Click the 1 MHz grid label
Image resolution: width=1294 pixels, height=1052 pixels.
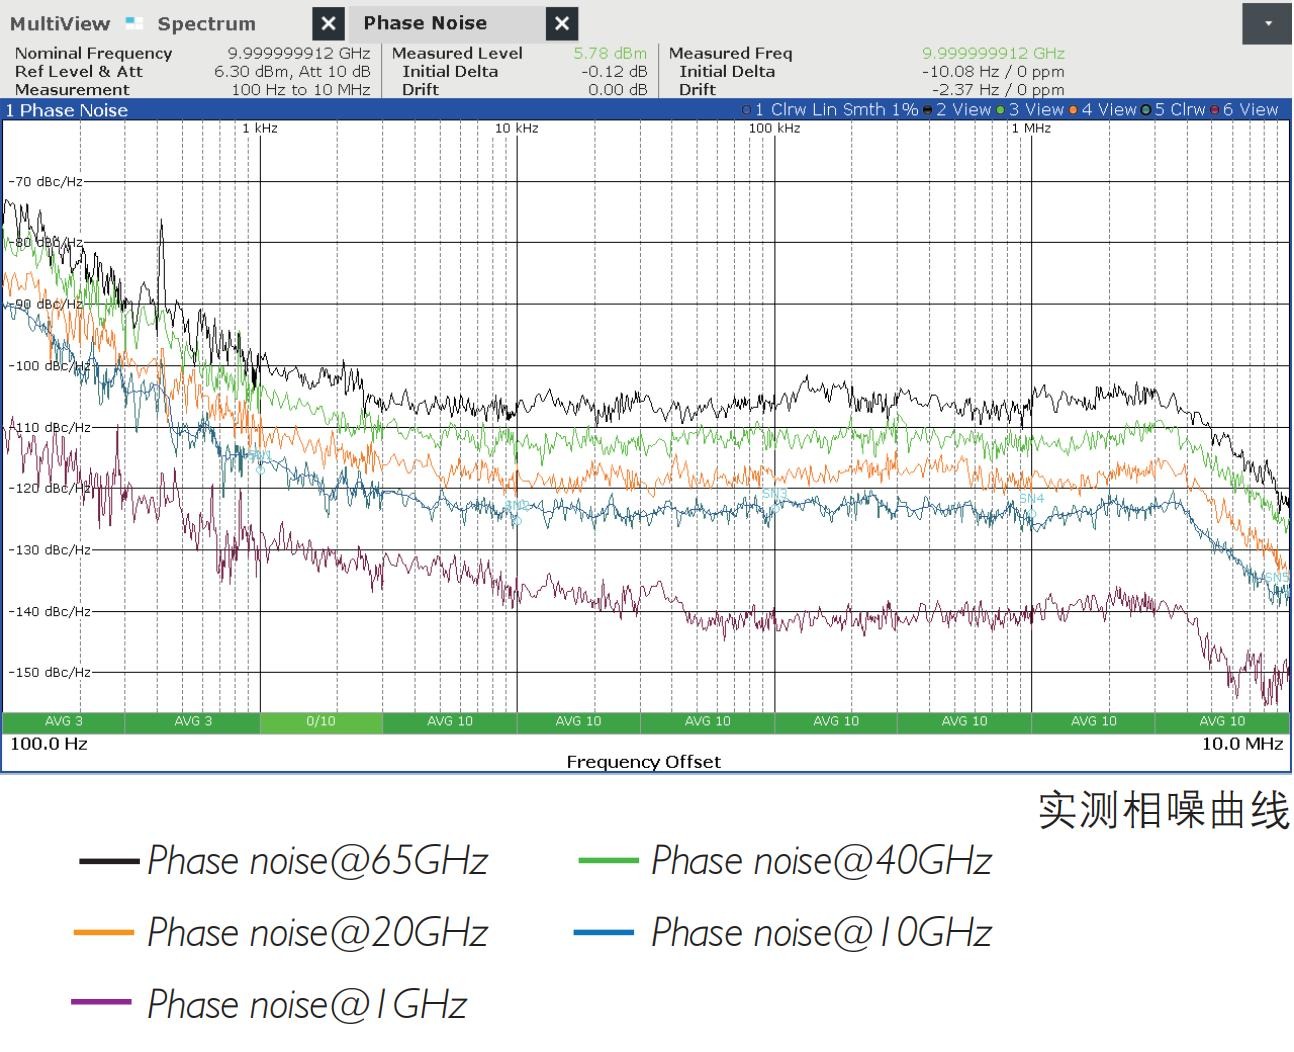[x=1031, y=128]
